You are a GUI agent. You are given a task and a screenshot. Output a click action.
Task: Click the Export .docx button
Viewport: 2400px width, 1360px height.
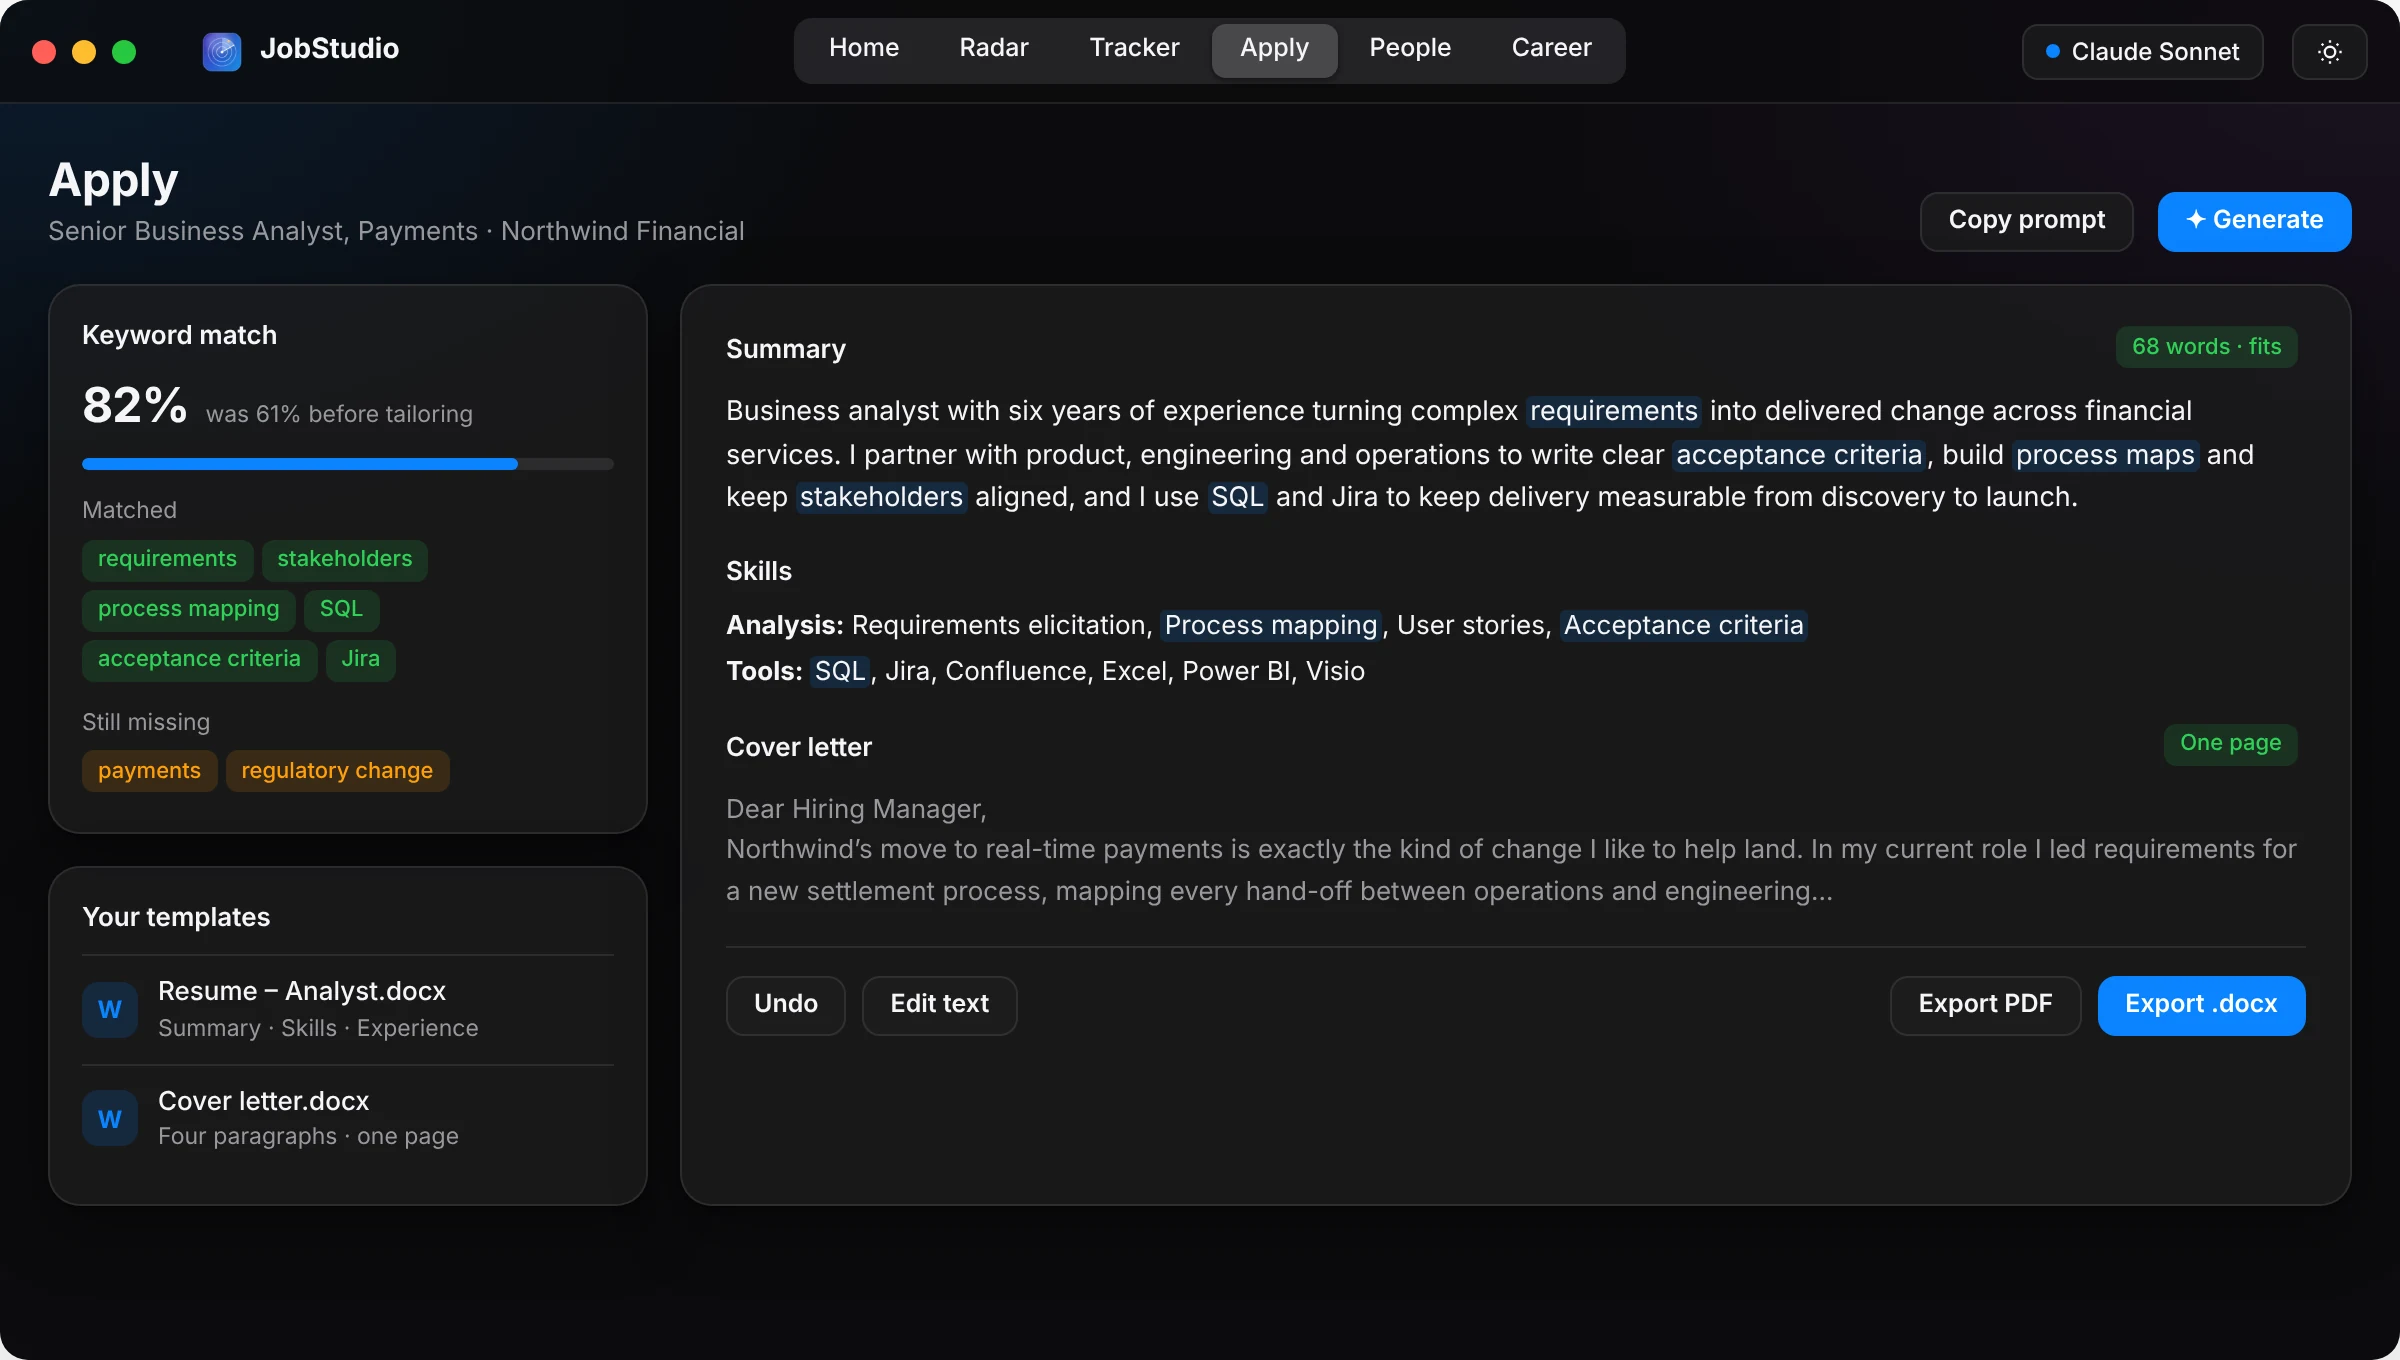click(x=2201, y=1005)
